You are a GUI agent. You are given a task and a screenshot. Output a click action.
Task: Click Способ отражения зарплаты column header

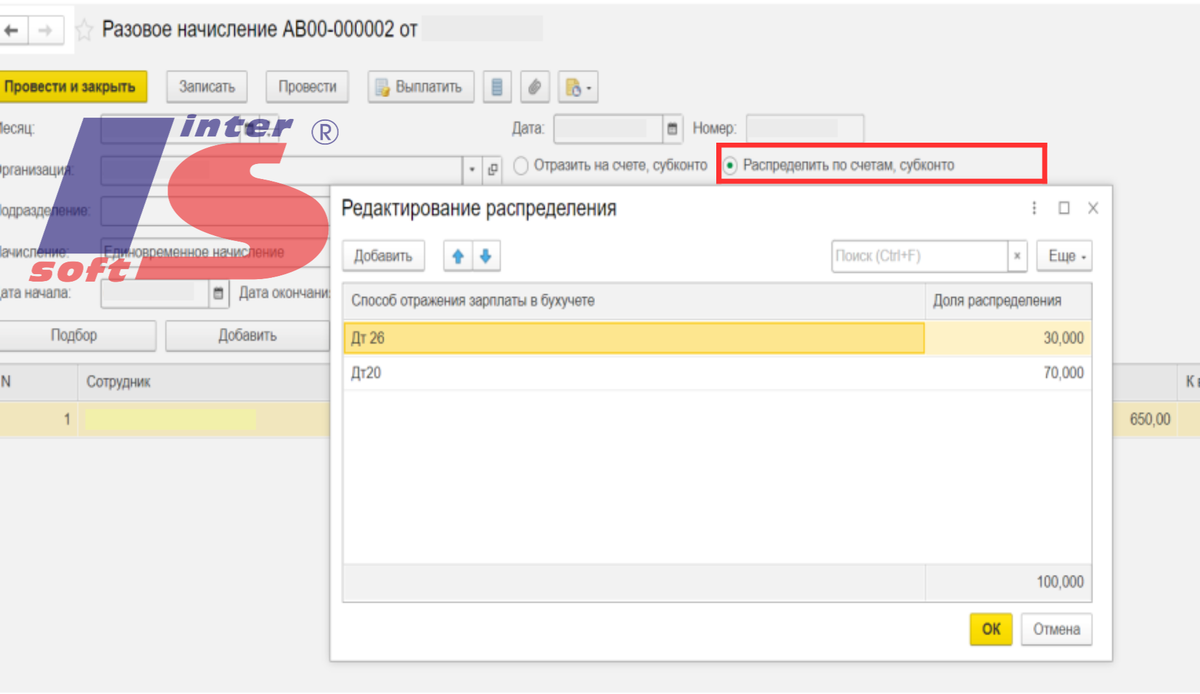point(634,300)
